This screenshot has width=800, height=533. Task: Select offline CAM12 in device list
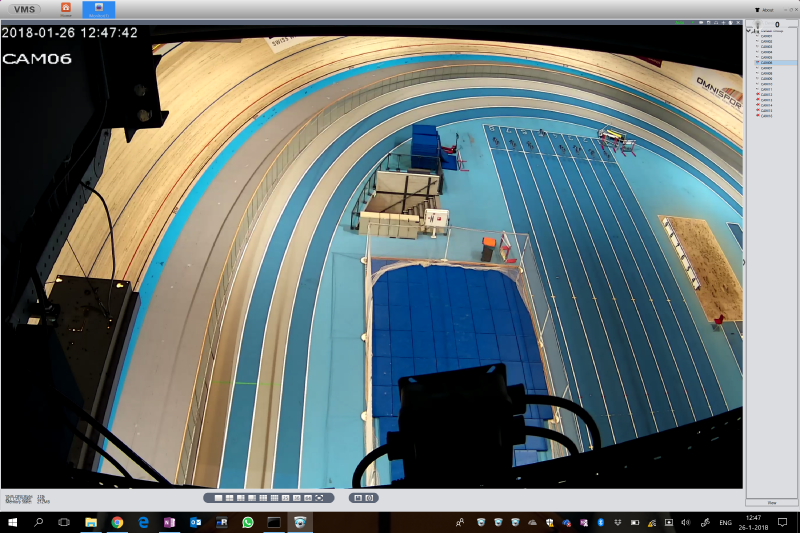pyautogui.click(x=766, y=95)
